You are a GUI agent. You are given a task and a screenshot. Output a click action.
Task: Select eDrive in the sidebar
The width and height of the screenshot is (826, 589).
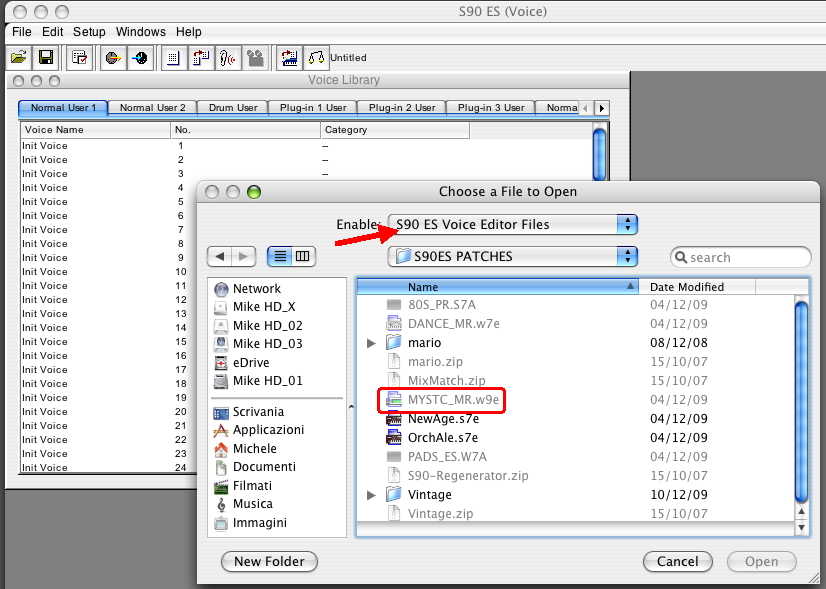242,362
